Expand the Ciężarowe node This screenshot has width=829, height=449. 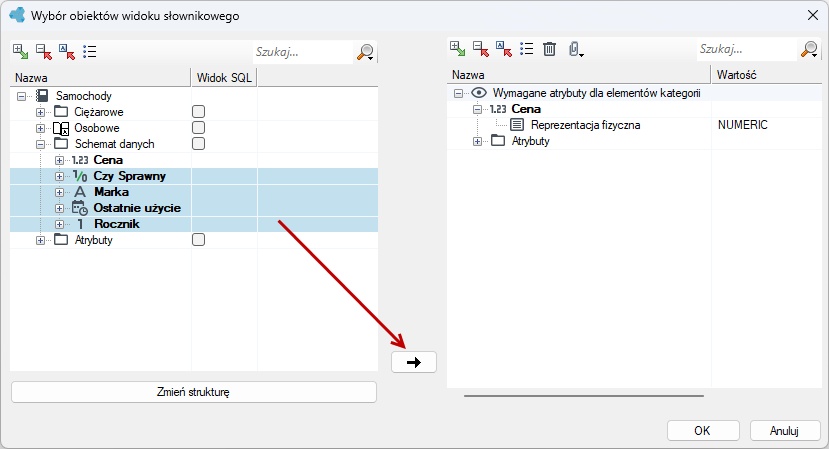pyautogui.click(x=40, y=112)
